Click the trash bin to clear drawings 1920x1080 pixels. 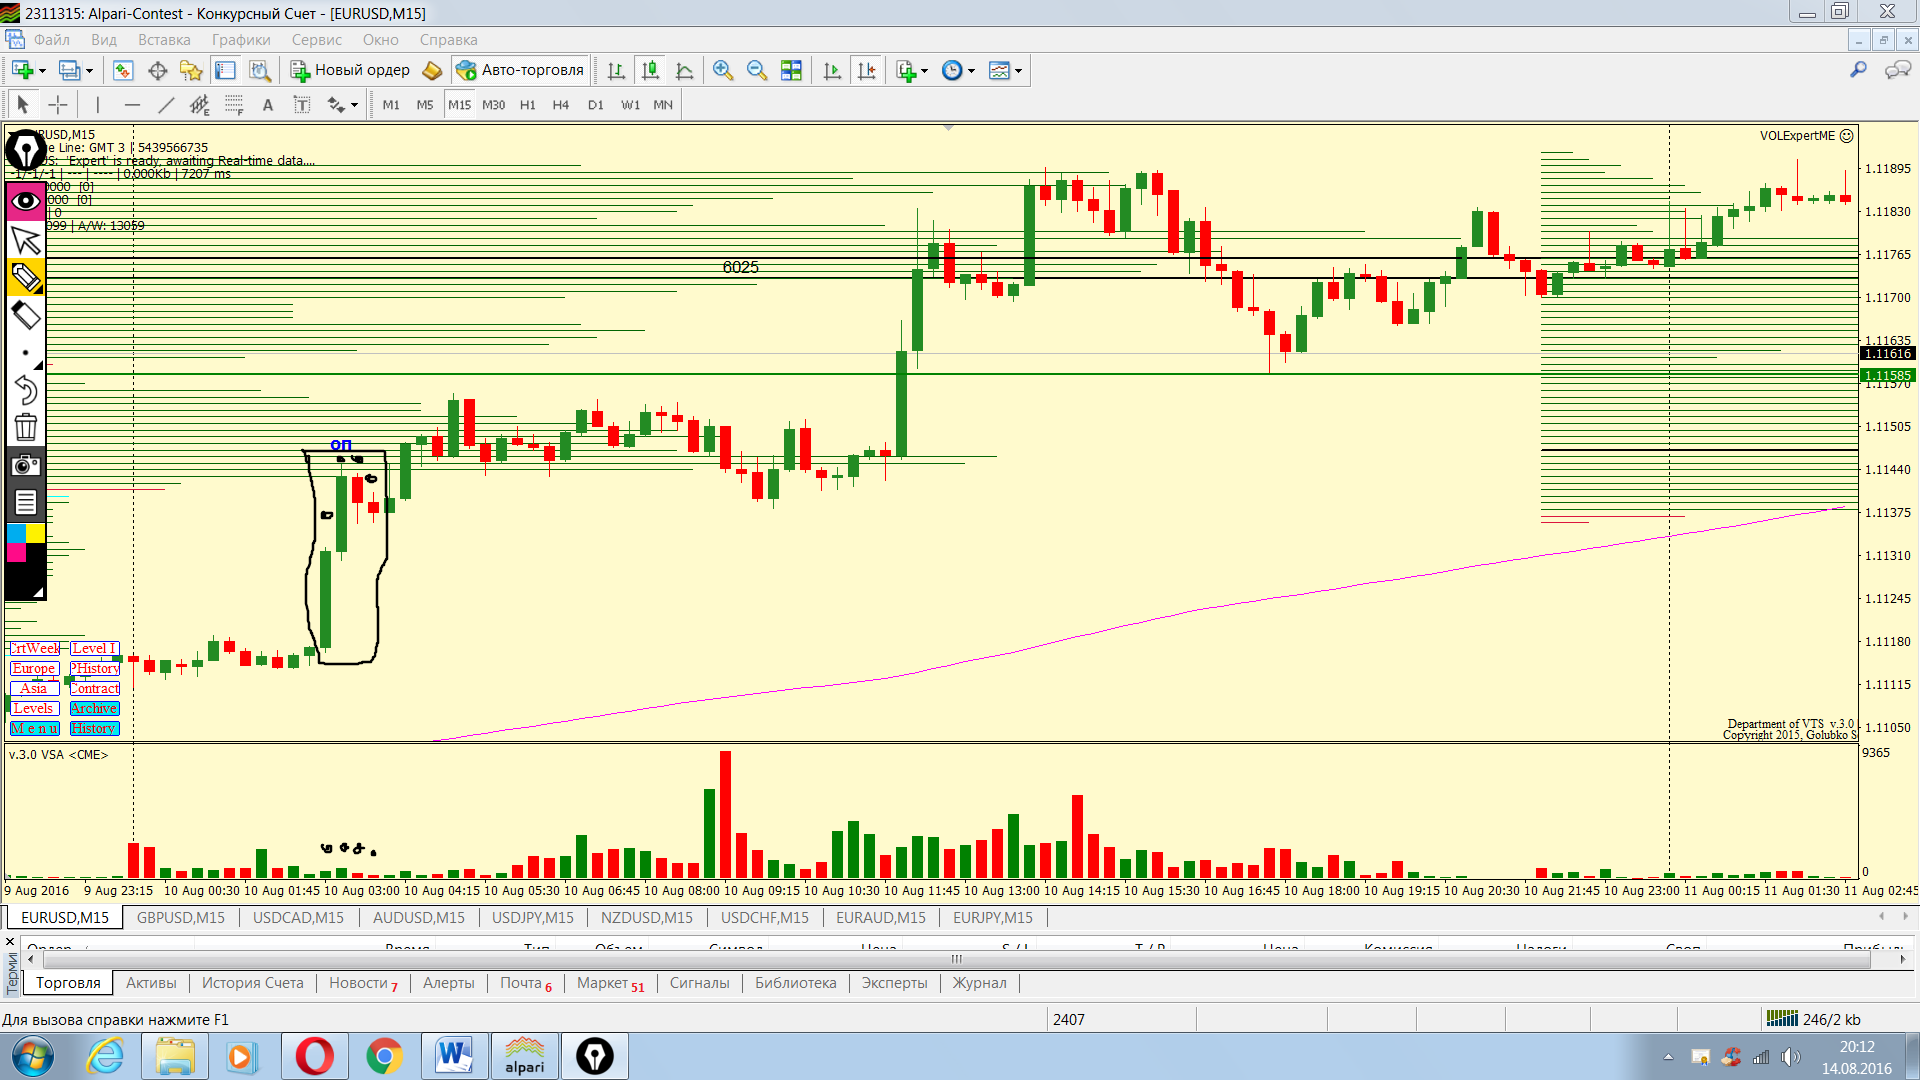(x=25, y=428)
